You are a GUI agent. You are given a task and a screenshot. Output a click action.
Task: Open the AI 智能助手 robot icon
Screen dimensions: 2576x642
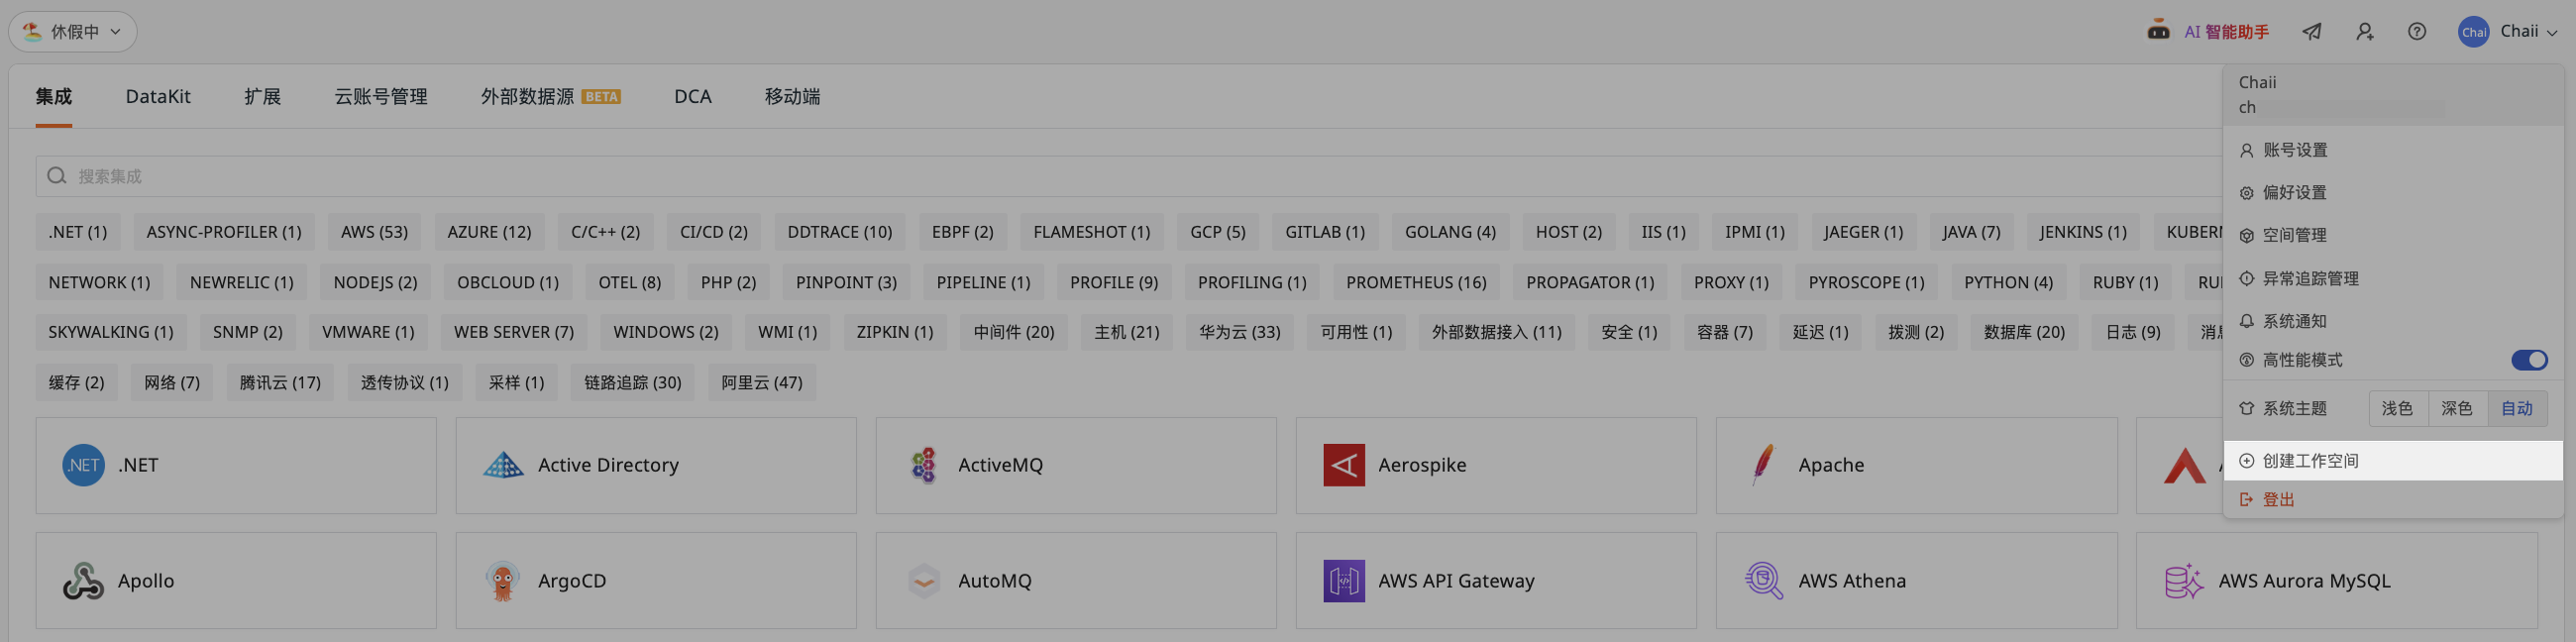click(x=2158, y=31)
